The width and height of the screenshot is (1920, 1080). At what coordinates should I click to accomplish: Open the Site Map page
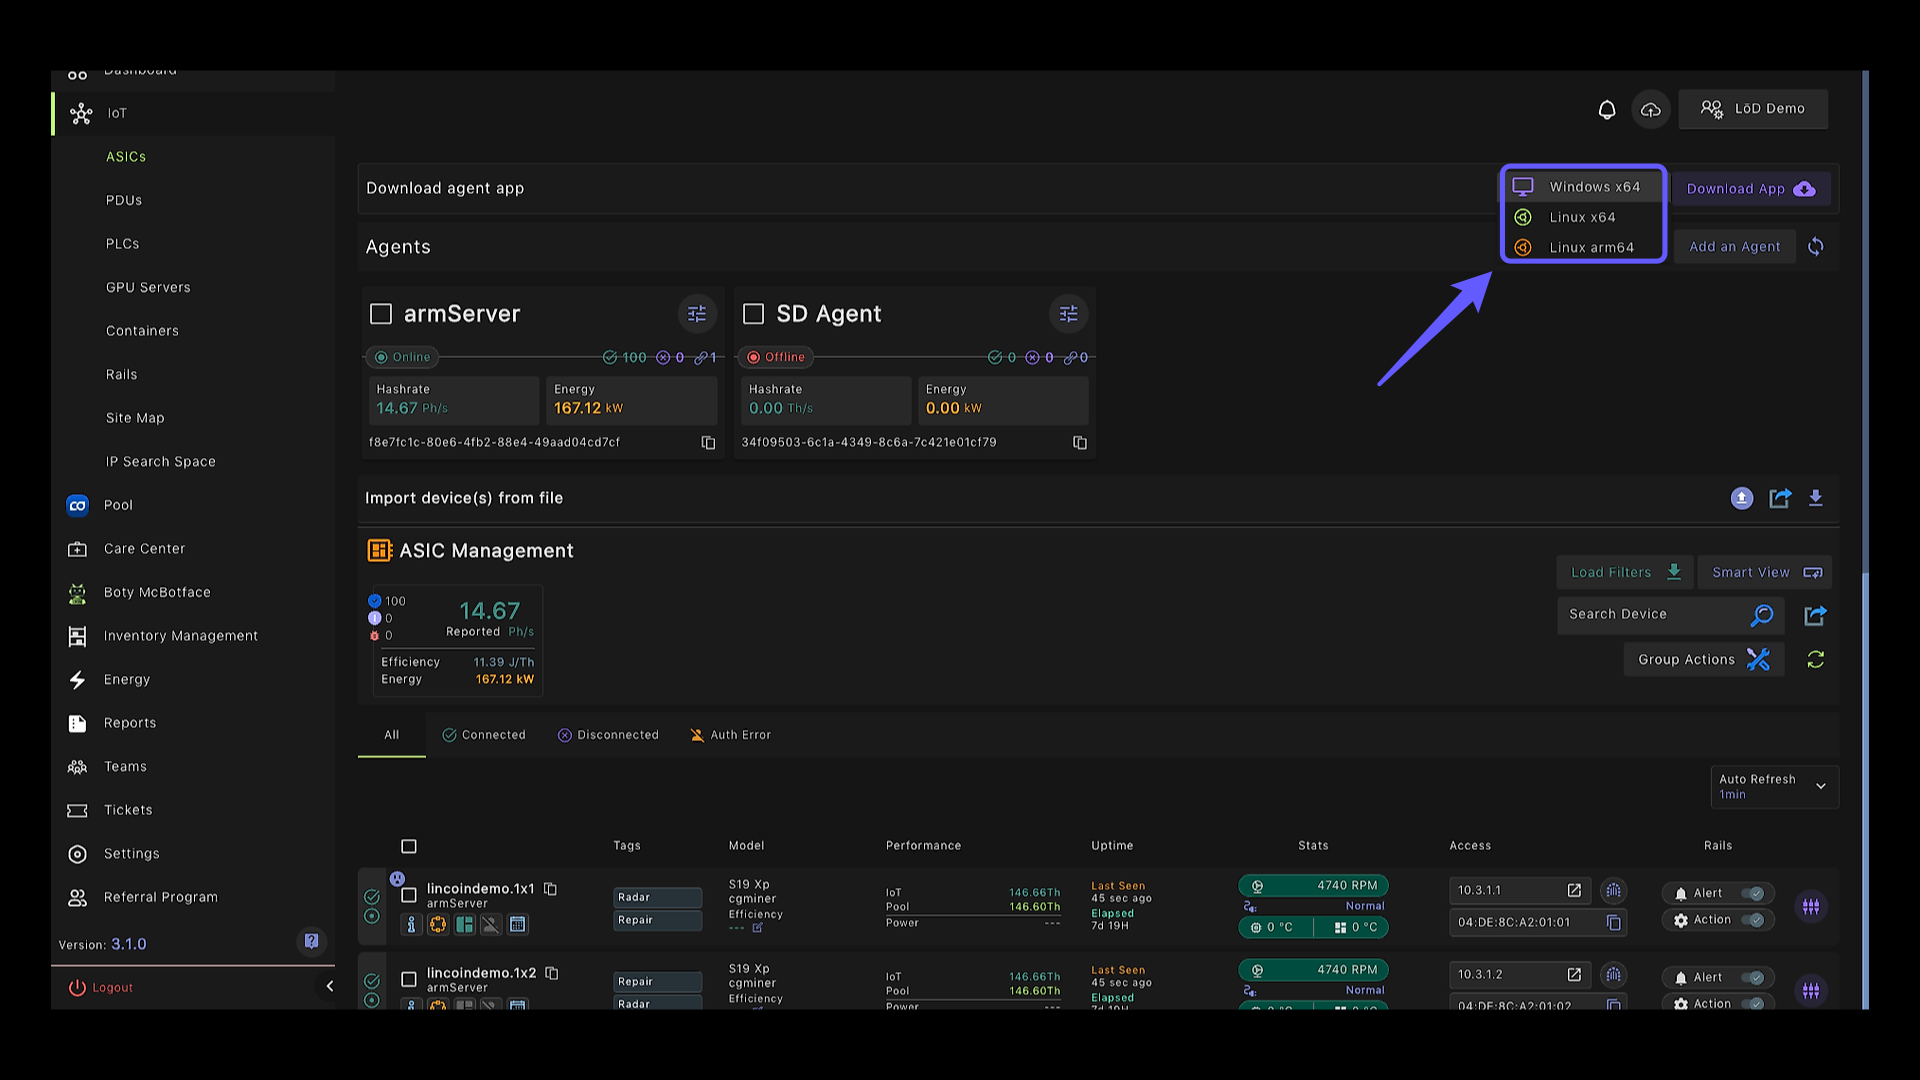coord(135,418)
